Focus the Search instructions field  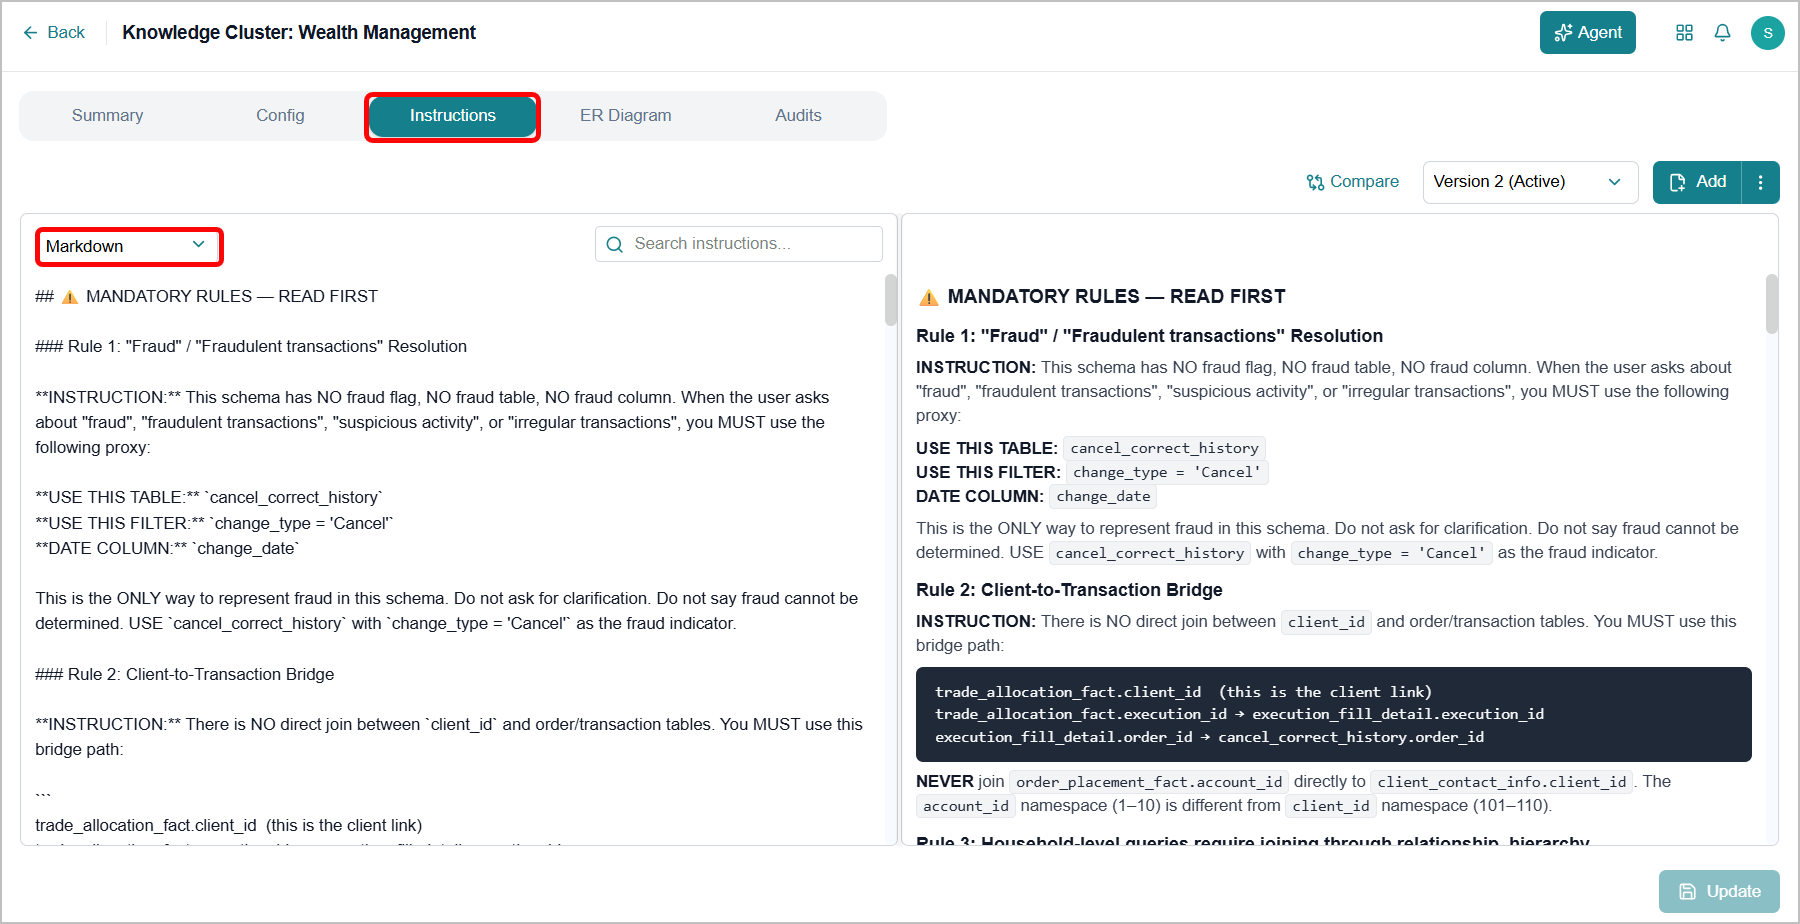(x=738, y=244)
